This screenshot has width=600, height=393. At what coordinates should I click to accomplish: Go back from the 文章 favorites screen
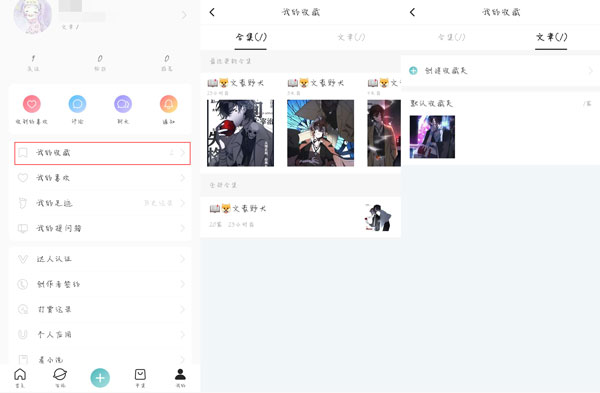pos(412,12)
